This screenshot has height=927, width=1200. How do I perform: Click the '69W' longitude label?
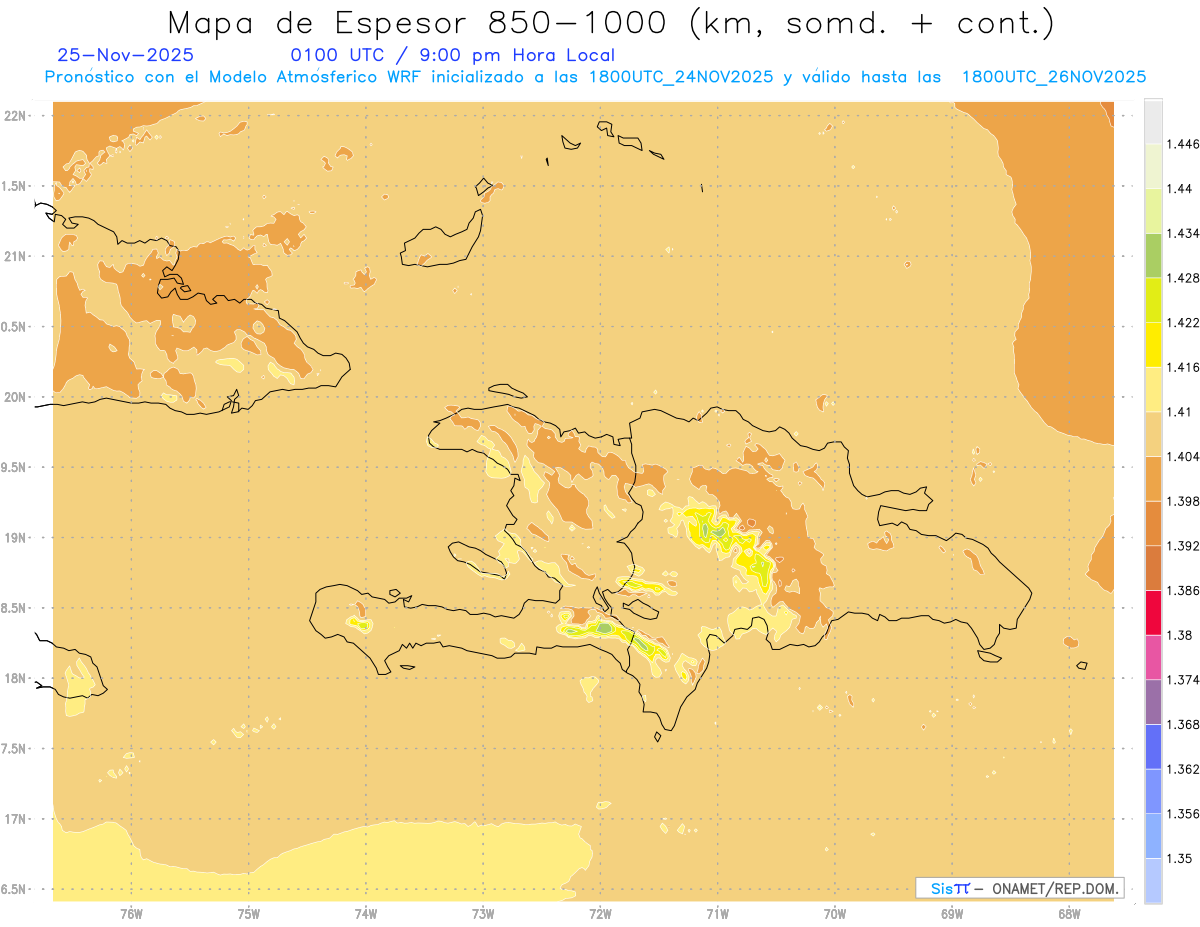pyautogui.click(x=952, y=914)
